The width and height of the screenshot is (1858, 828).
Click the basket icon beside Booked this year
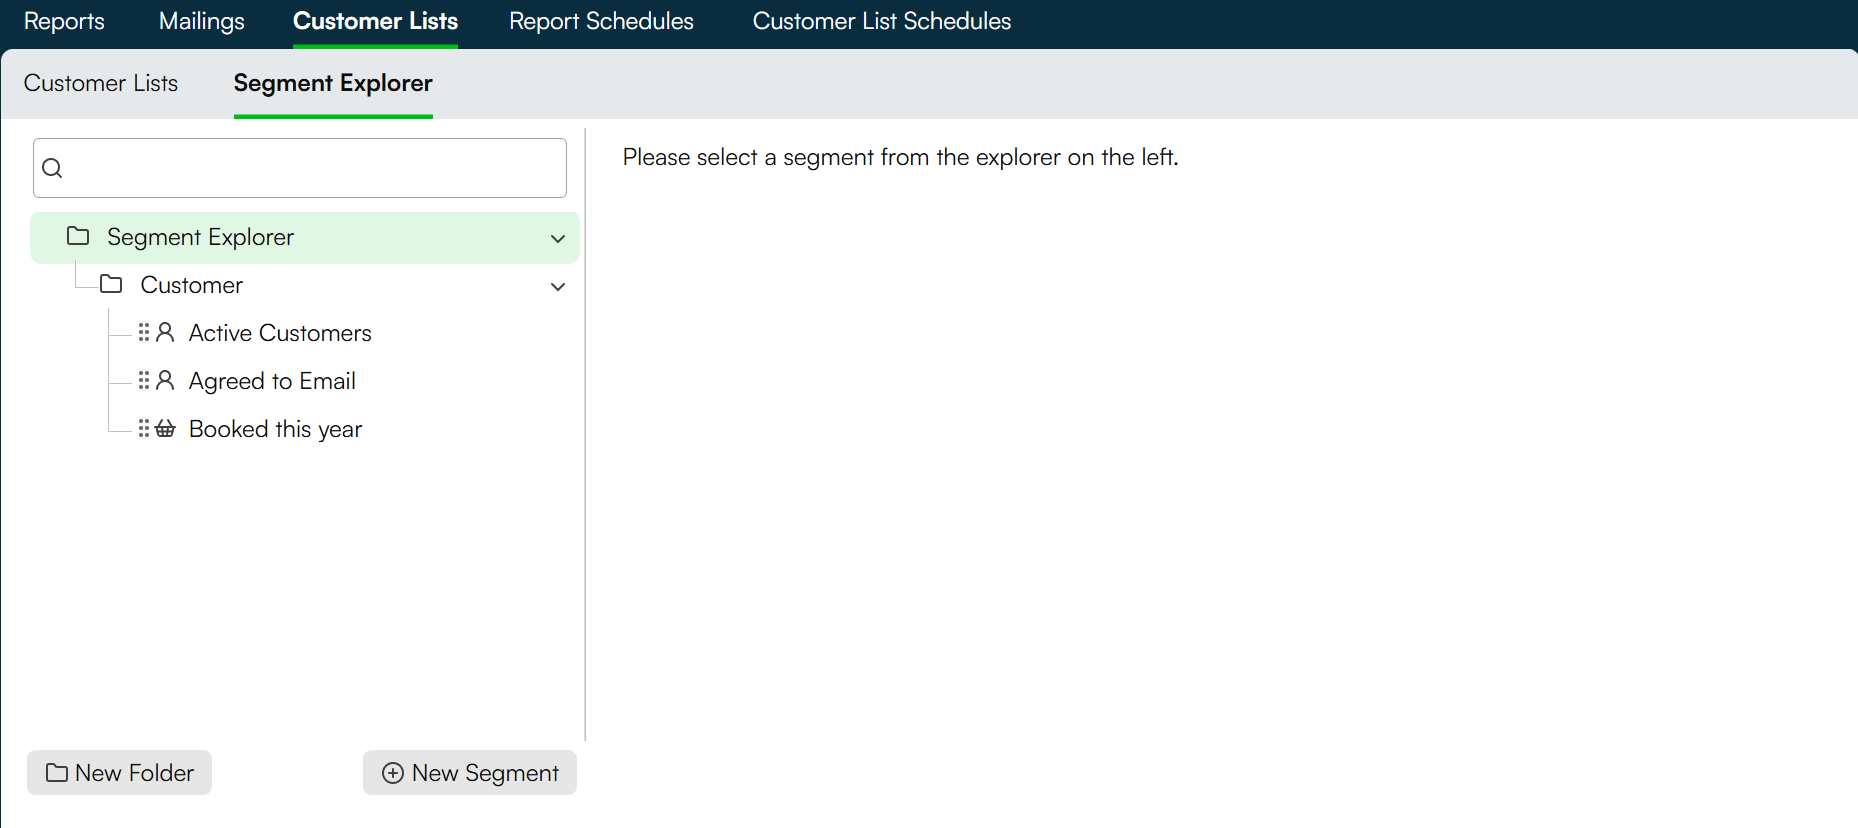click(166, 428)
